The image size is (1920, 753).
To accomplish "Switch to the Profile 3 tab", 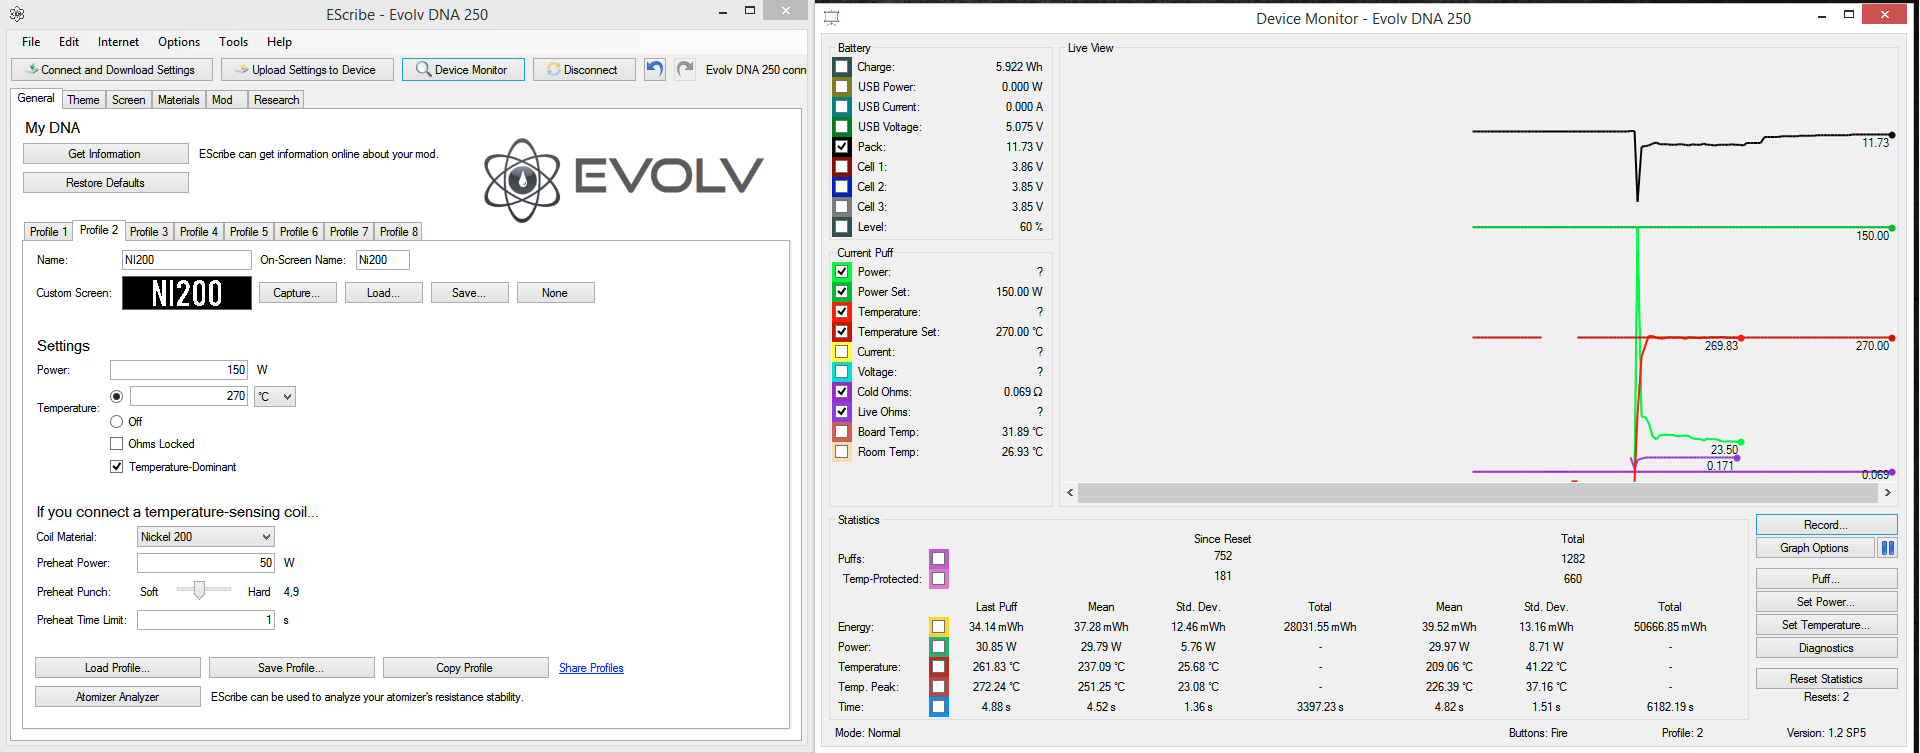I will tap(149, 232).
